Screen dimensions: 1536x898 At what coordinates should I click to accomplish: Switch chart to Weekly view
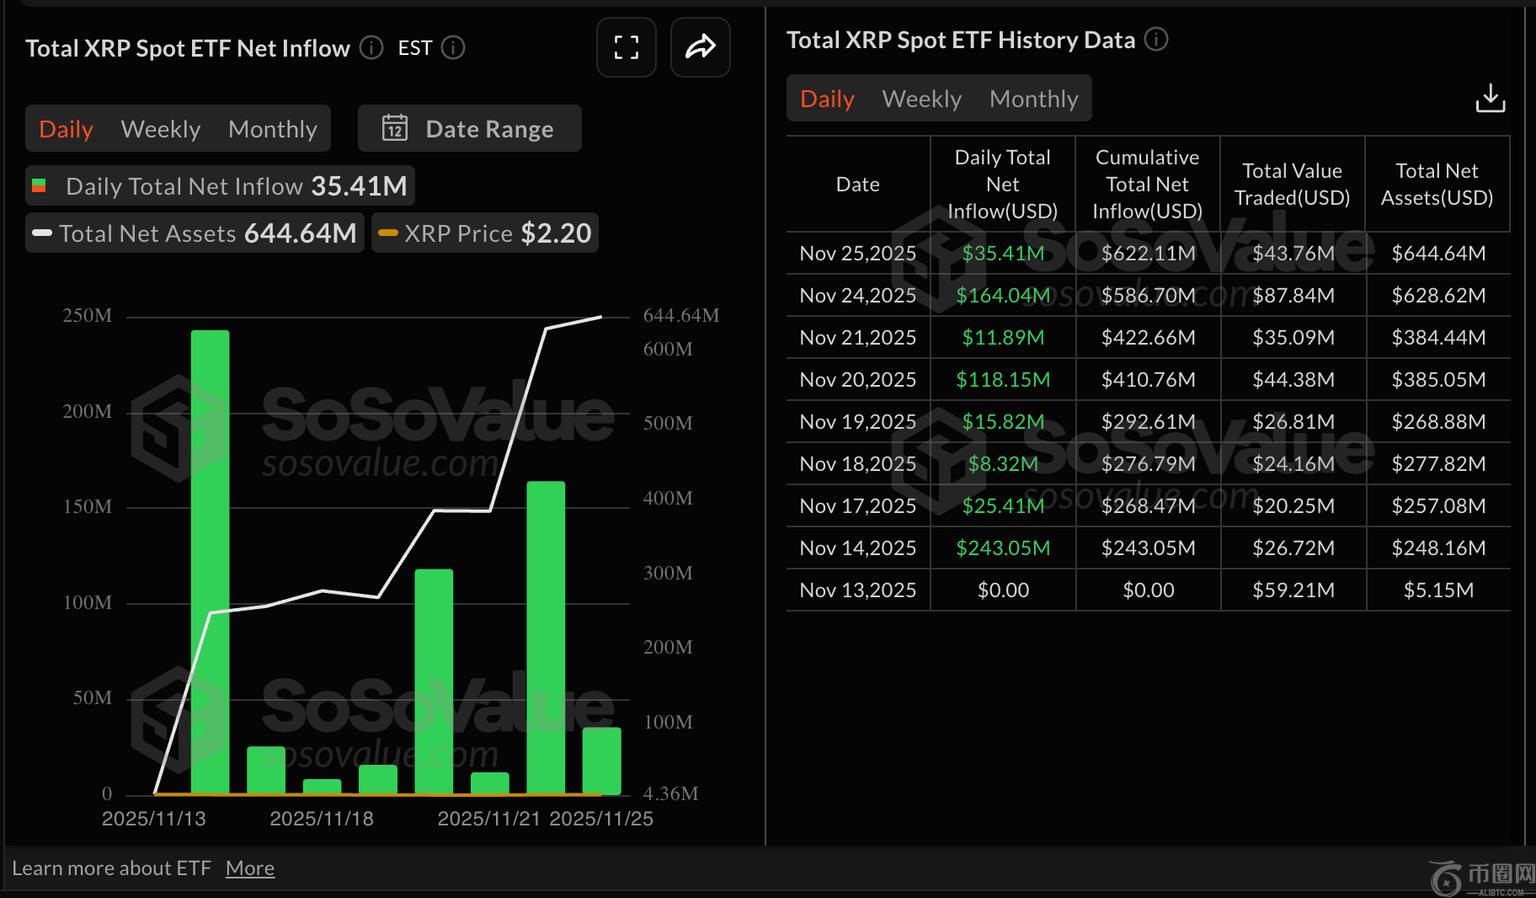tap(160, 129)
